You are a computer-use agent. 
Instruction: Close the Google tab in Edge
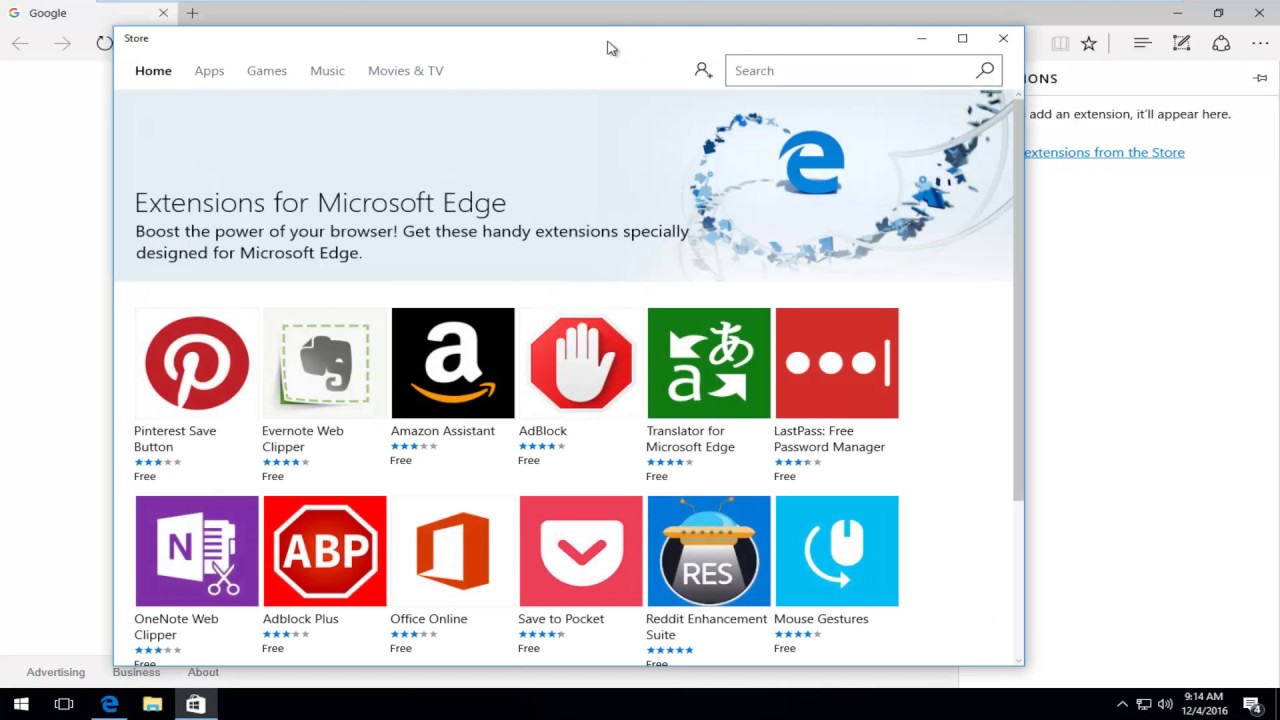pos(163,13)
